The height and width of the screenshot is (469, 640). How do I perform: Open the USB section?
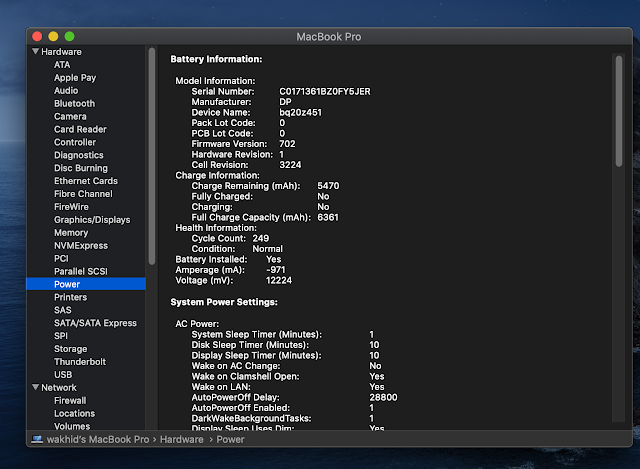(63, 375)
